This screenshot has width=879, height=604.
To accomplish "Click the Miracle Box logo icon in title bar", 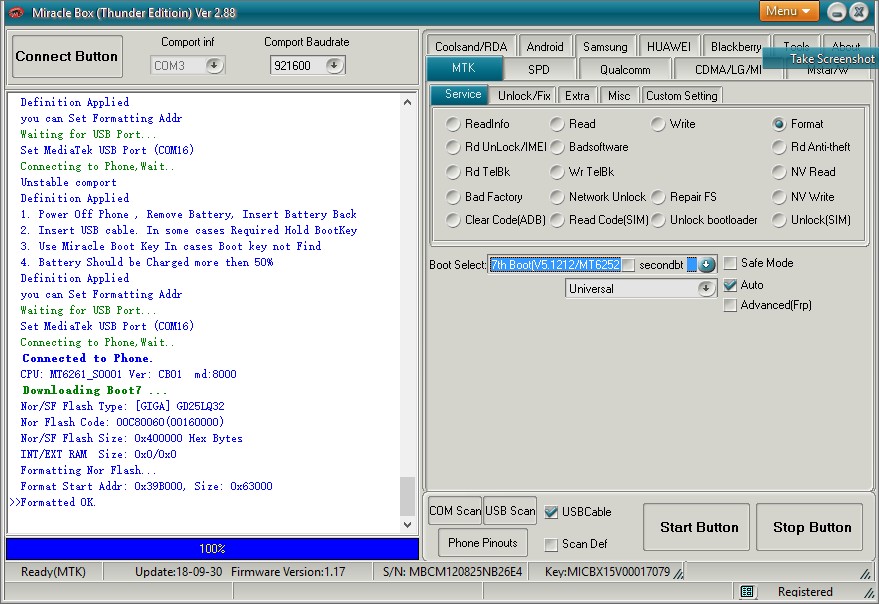I will 16,12.
